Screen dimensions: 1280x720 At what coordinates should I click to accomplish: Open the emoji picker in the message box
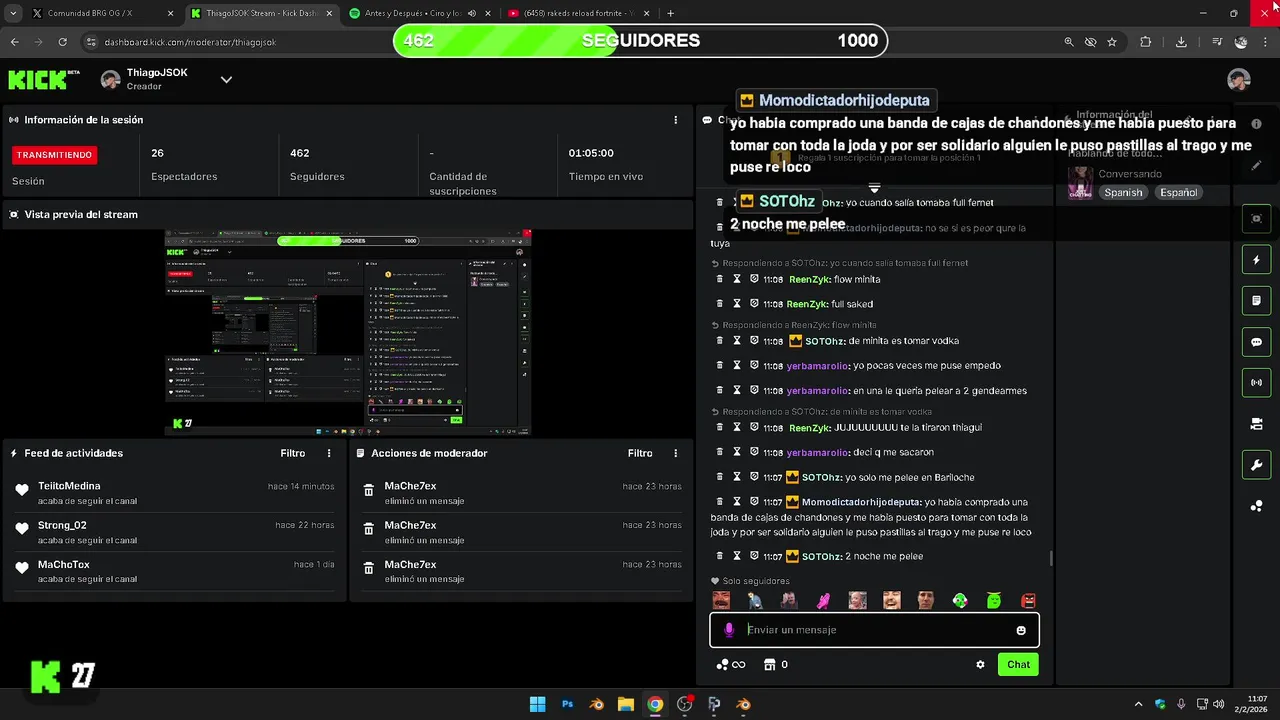pyautogui.click(x=1021, y=630)
